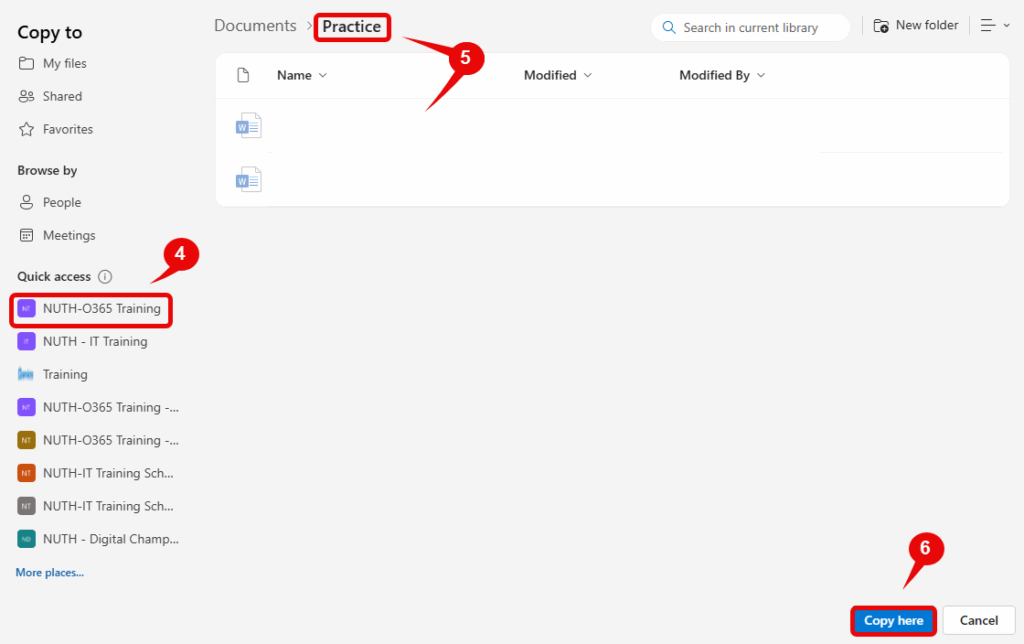The image size is (1024, 644).
Task: Go to Documents breadcrumb
Action: pos(255,26)
